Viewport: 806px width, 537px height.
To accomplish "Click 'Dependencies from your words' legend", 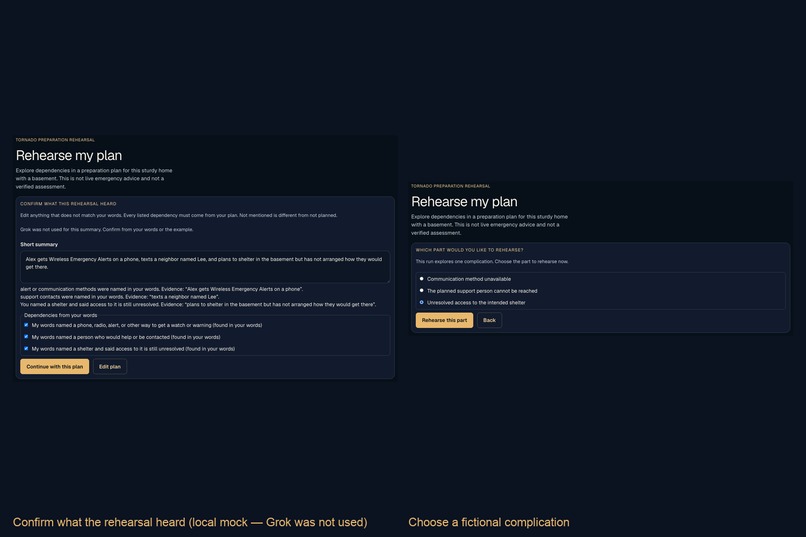I will (x=61, y=315).
